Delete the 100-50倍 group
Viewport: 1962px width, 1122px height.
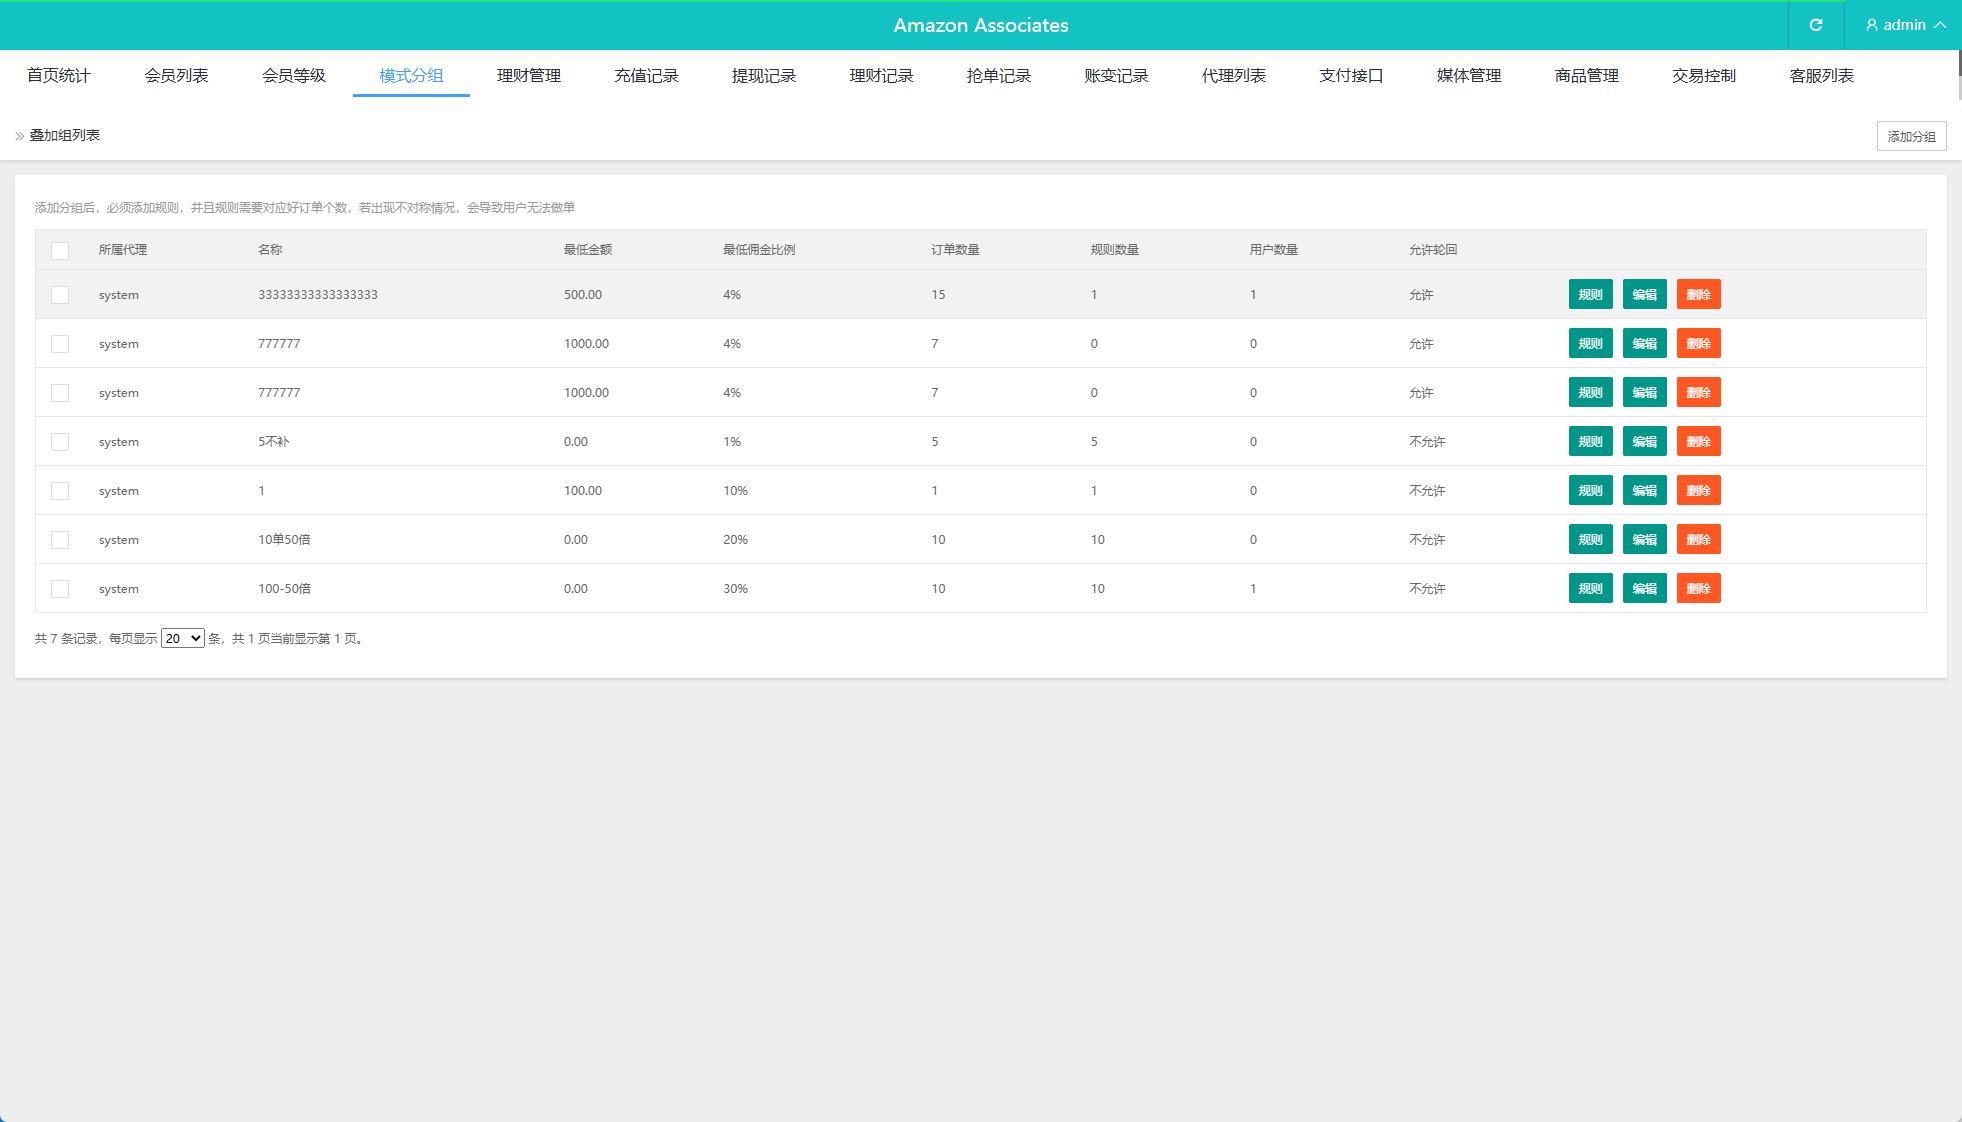point(1698,589)
